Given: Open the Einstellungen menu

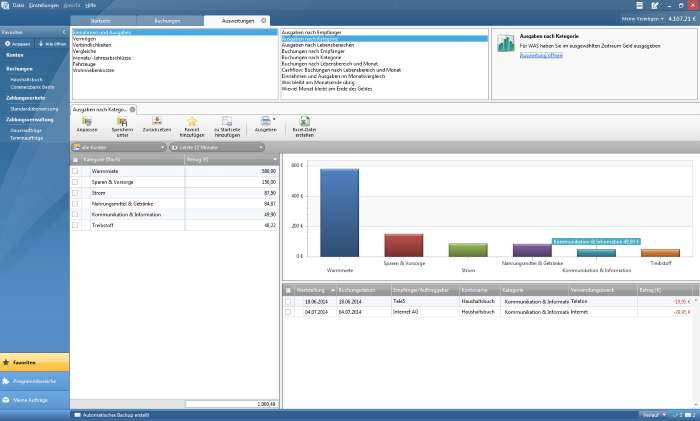Looking at the screenshot, I should 44,6.
